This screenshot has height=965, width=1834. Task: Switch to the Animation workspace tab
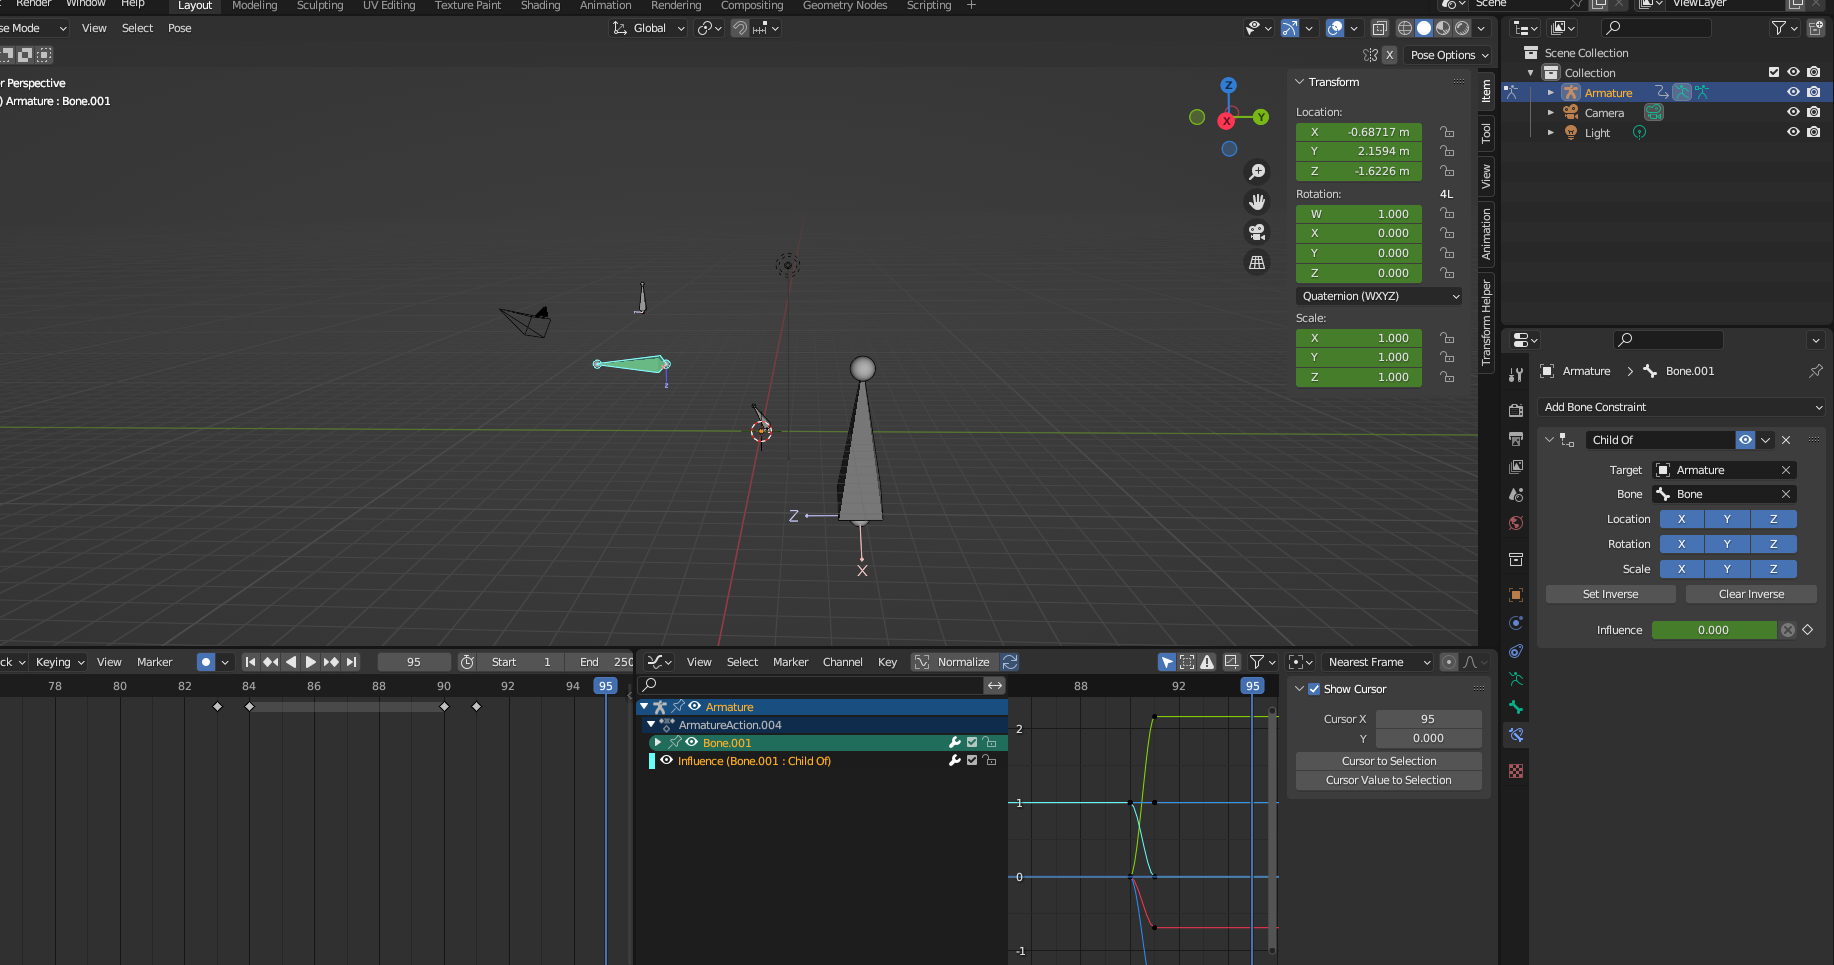click(605, 6)
